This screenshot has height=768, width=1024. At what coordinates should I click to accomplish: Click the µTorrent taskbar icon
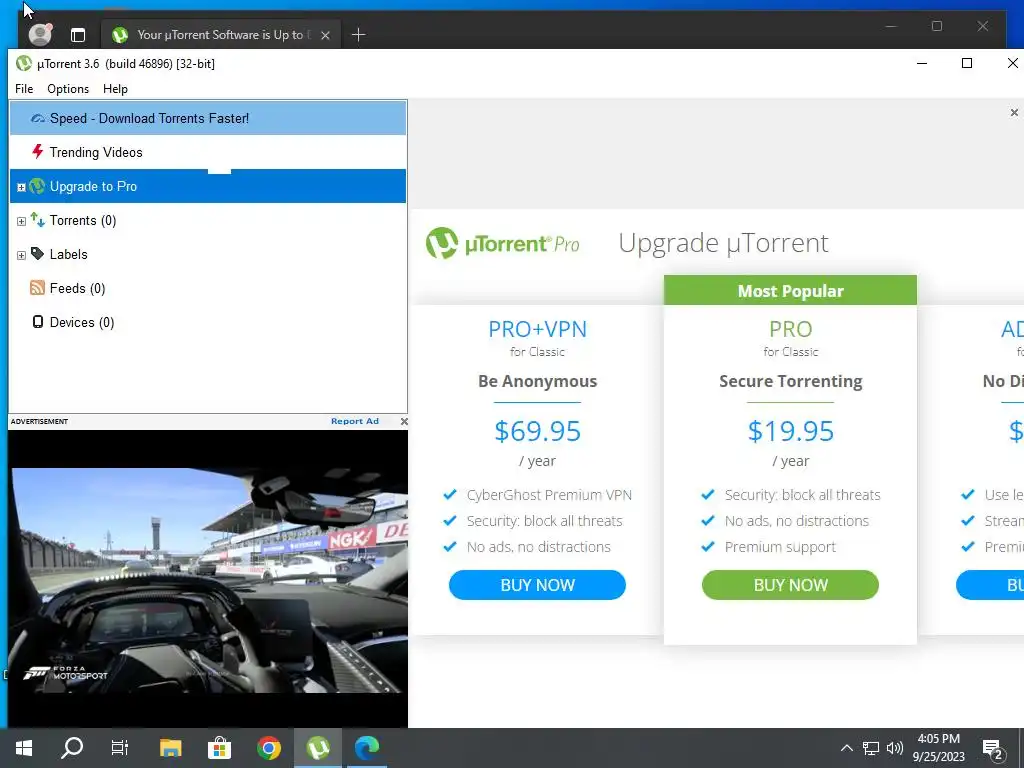point(318,748)
